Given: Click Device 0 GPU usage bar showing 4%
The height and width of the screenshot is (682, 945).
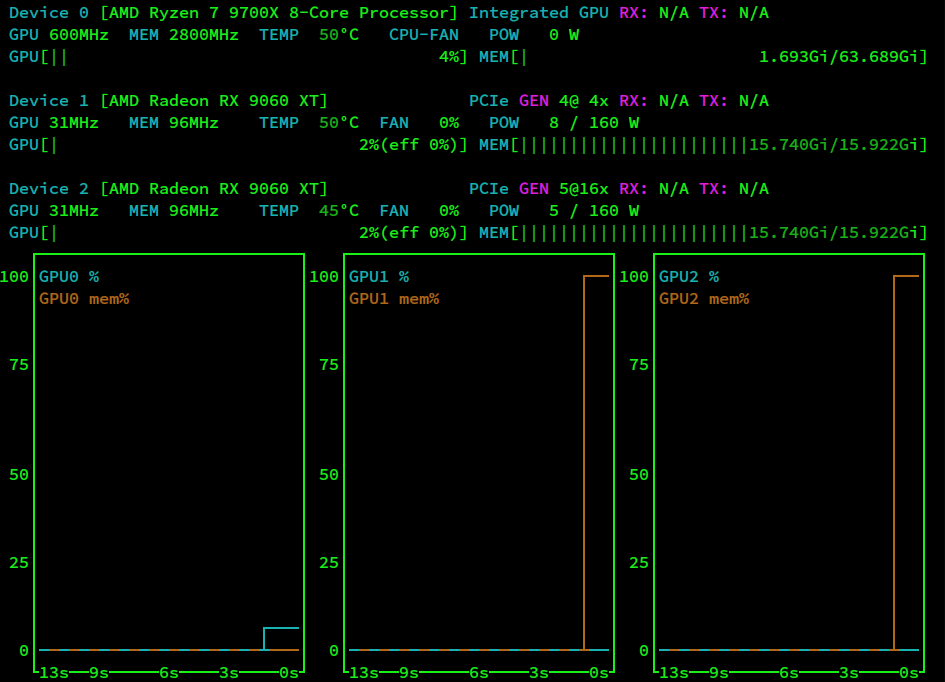Looking at the screenshot, I should click(x=238, y=57).
